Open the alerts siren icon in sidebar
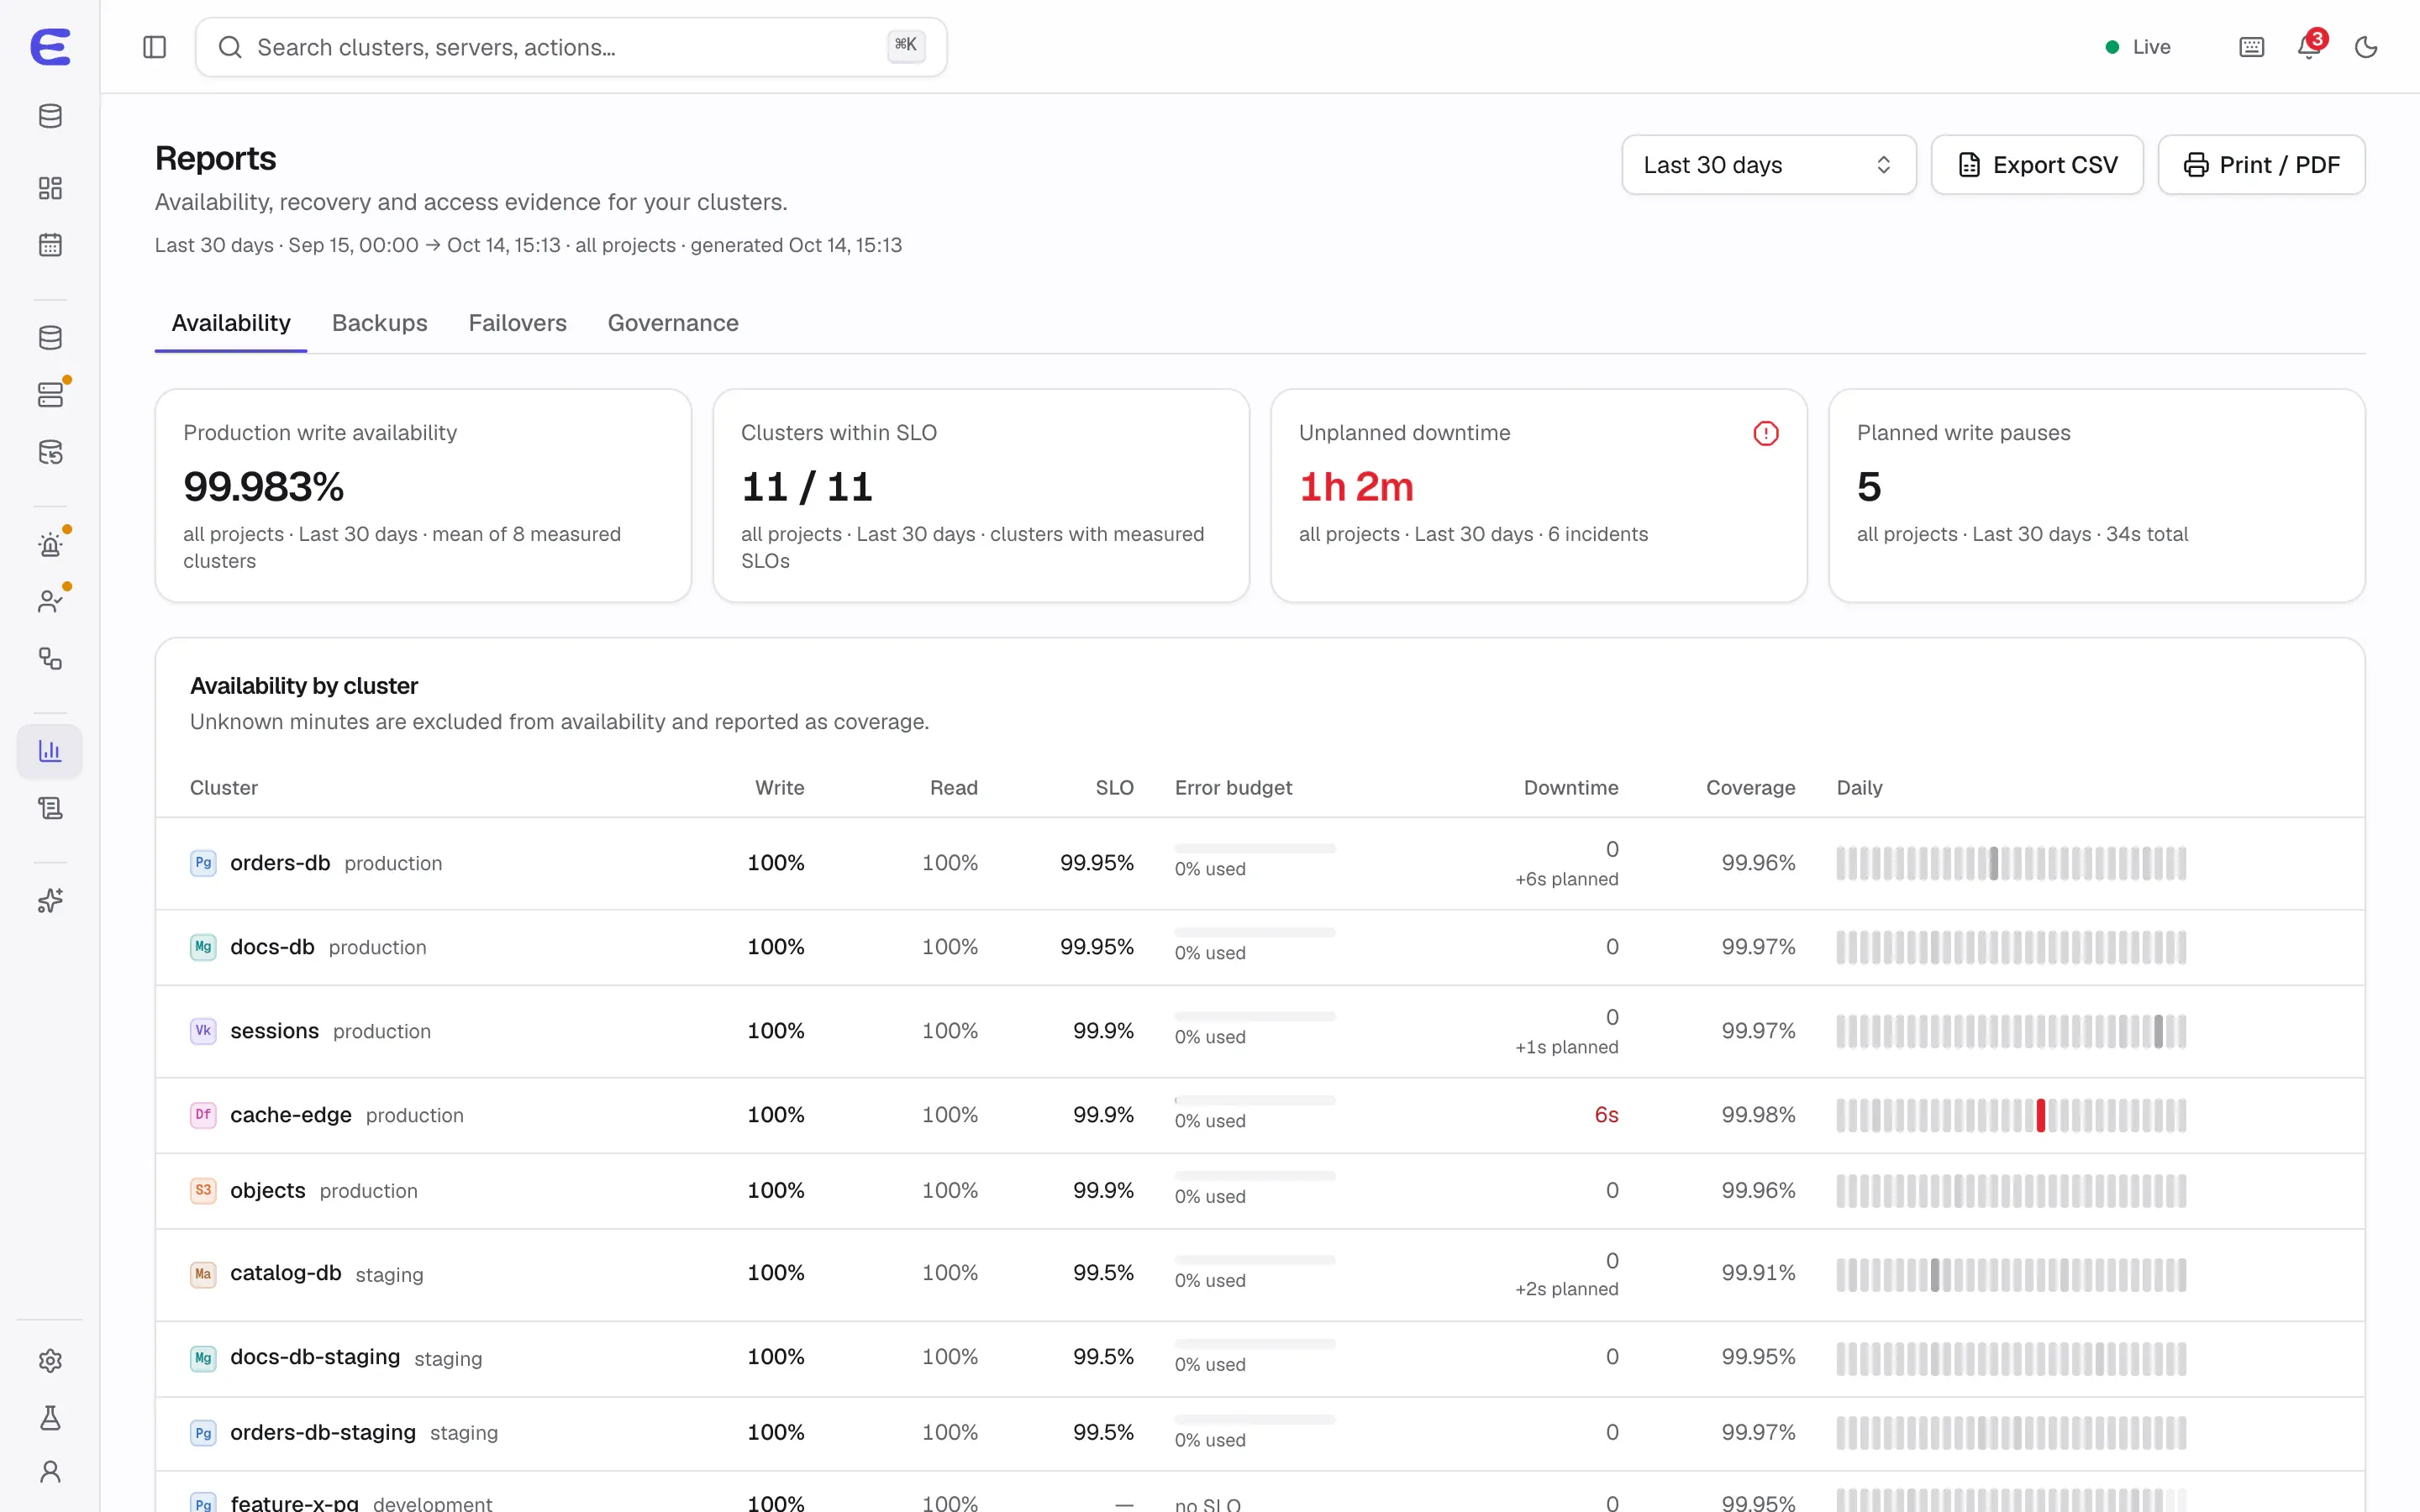Image resolution: width=2420 pixels, height=1512 pixels. [x=50, y=545]
